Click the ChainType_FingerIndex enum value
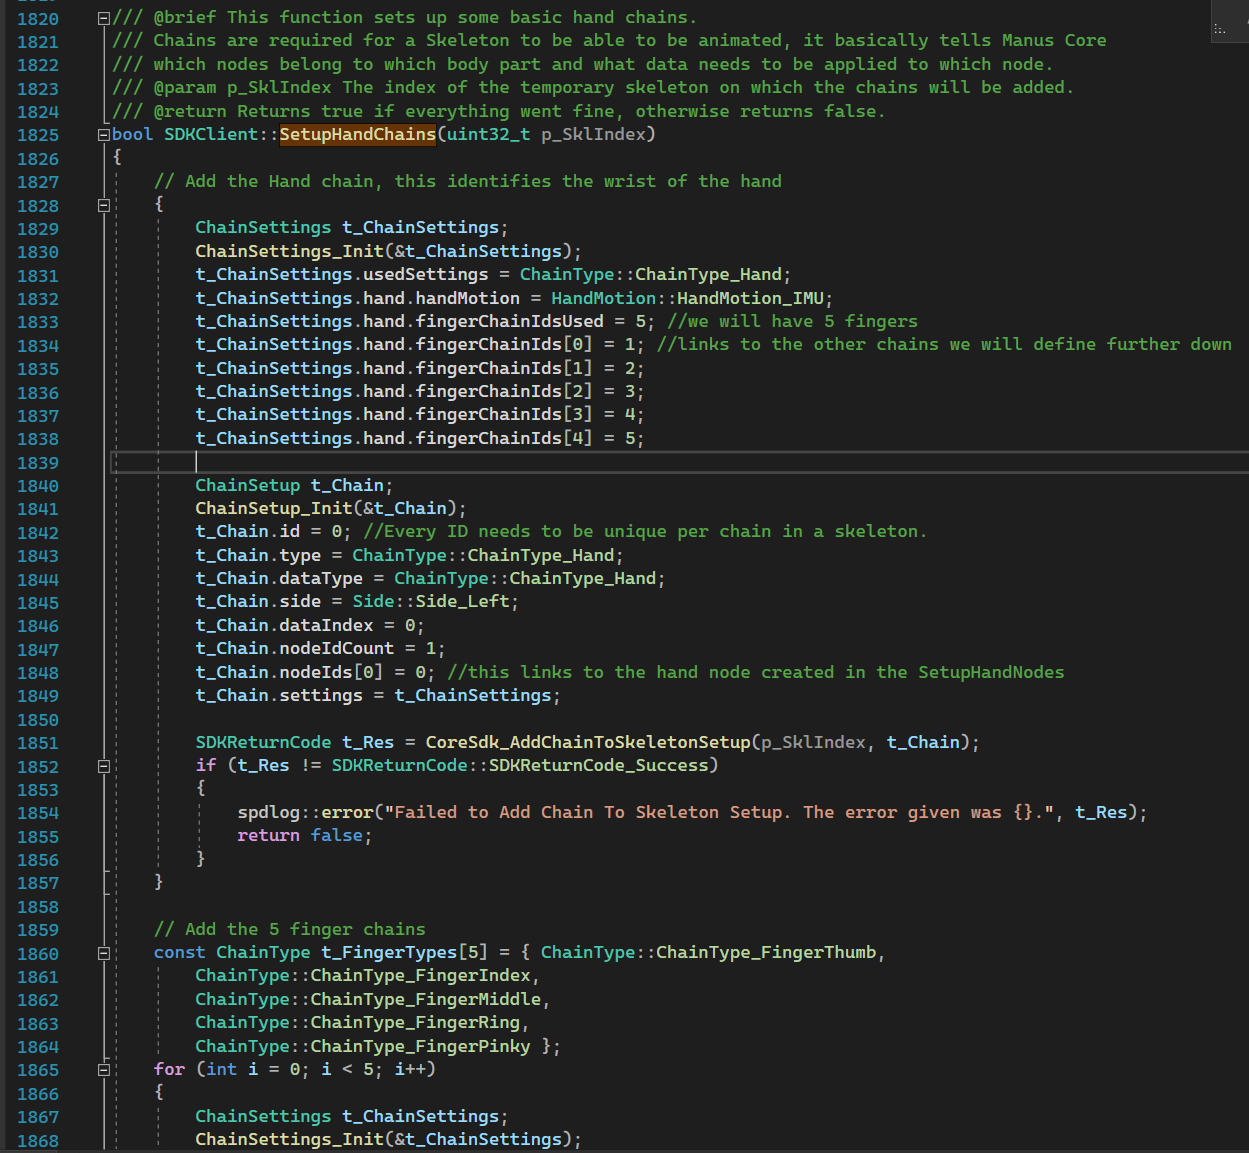 coord(420,975)
